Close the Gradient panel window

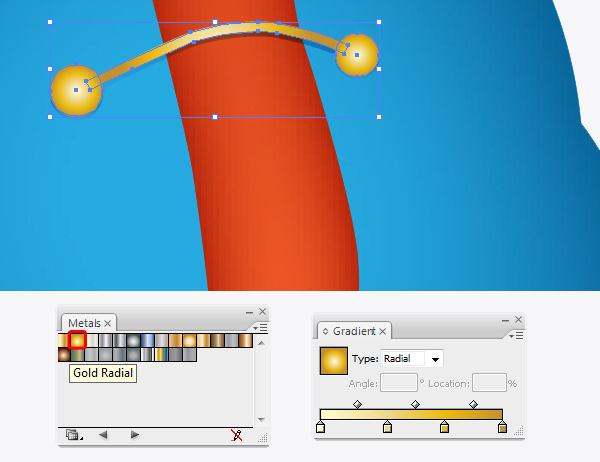click(x=518, y=319)
